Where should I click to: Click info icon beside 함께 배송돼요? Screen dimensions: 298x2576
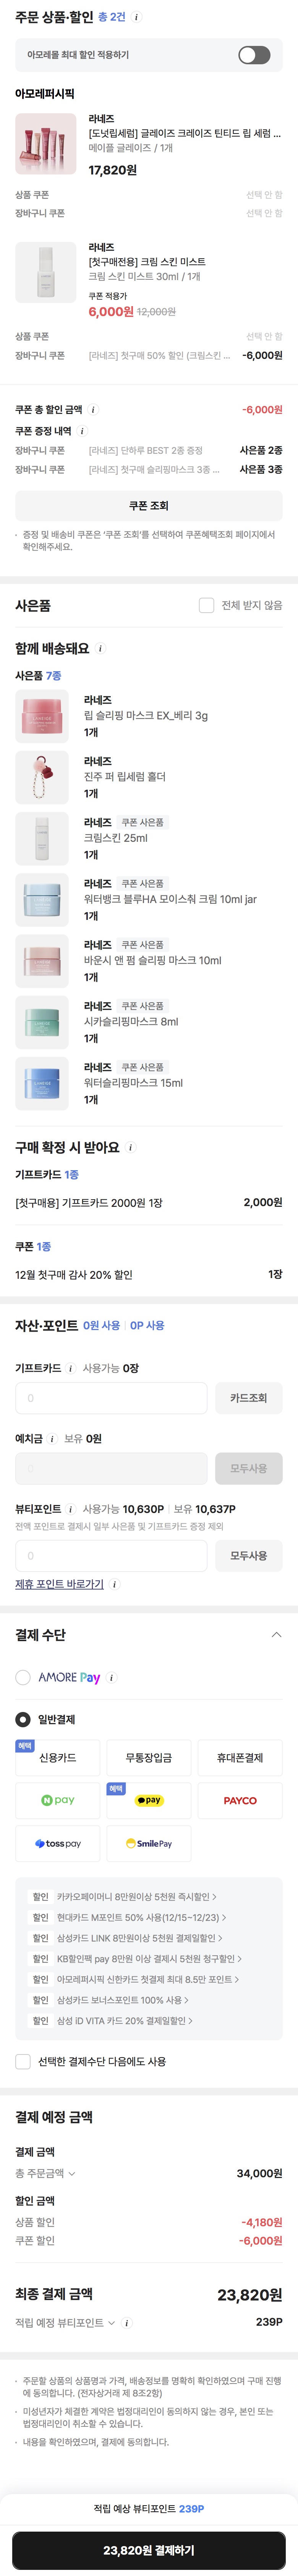click(100, 648)
